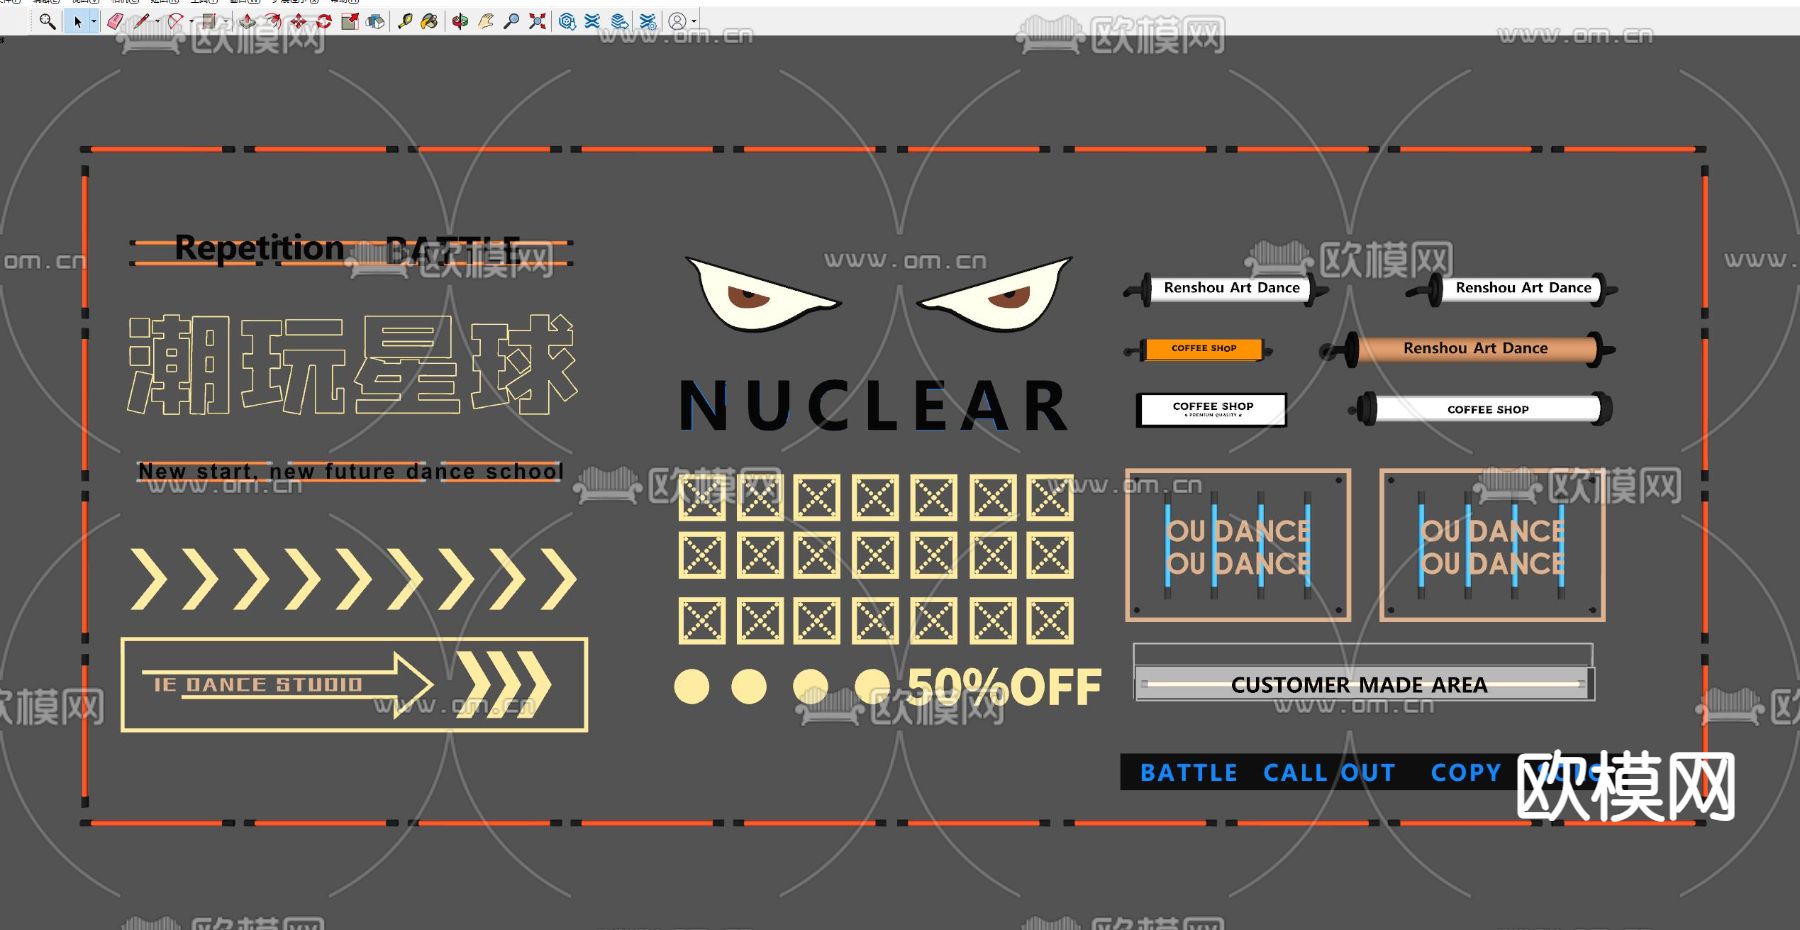Activate the Zoom tool beside the Pan hand
This screenshot has width=1800, height=930.
tap(511, 21)
